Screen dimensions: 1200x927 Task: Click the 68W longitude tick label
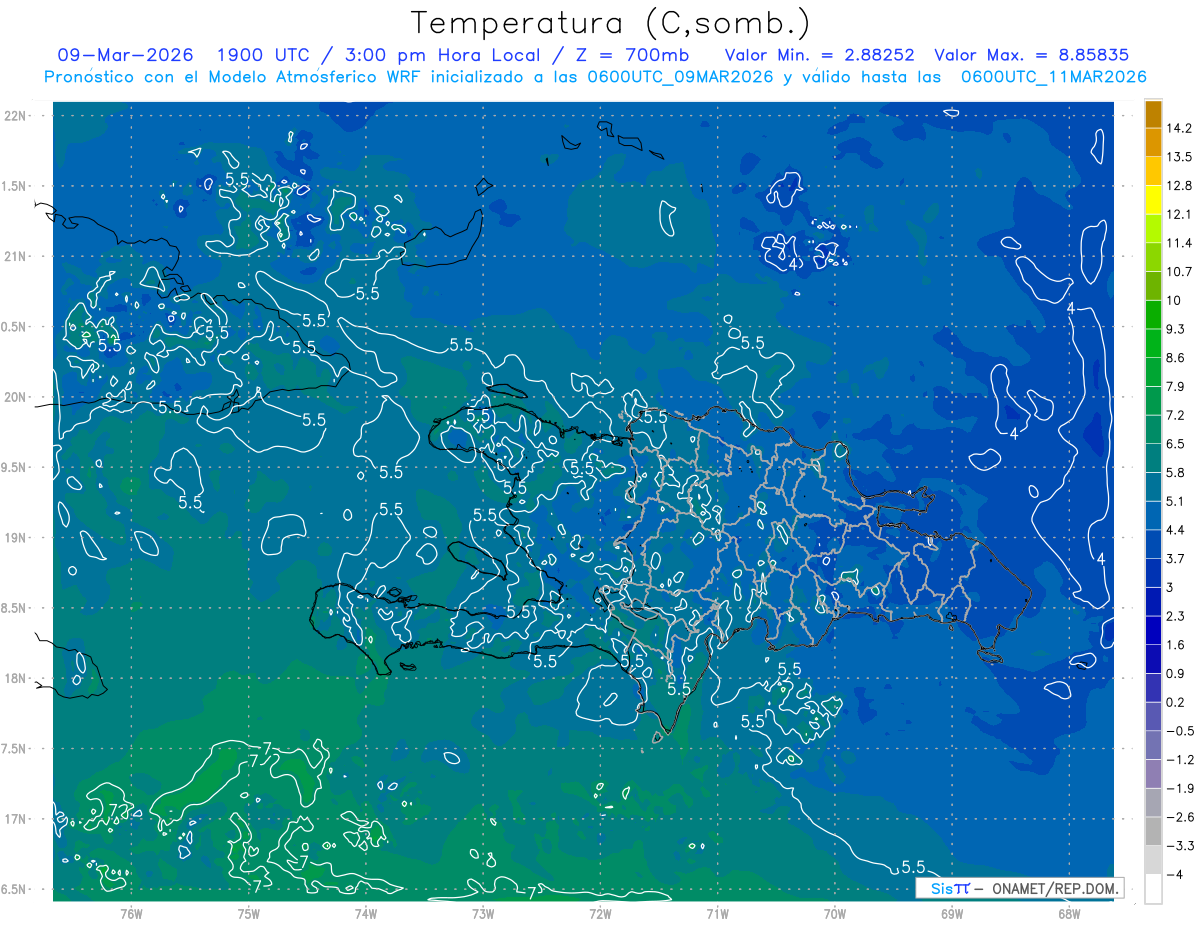tap(1068, 912)
